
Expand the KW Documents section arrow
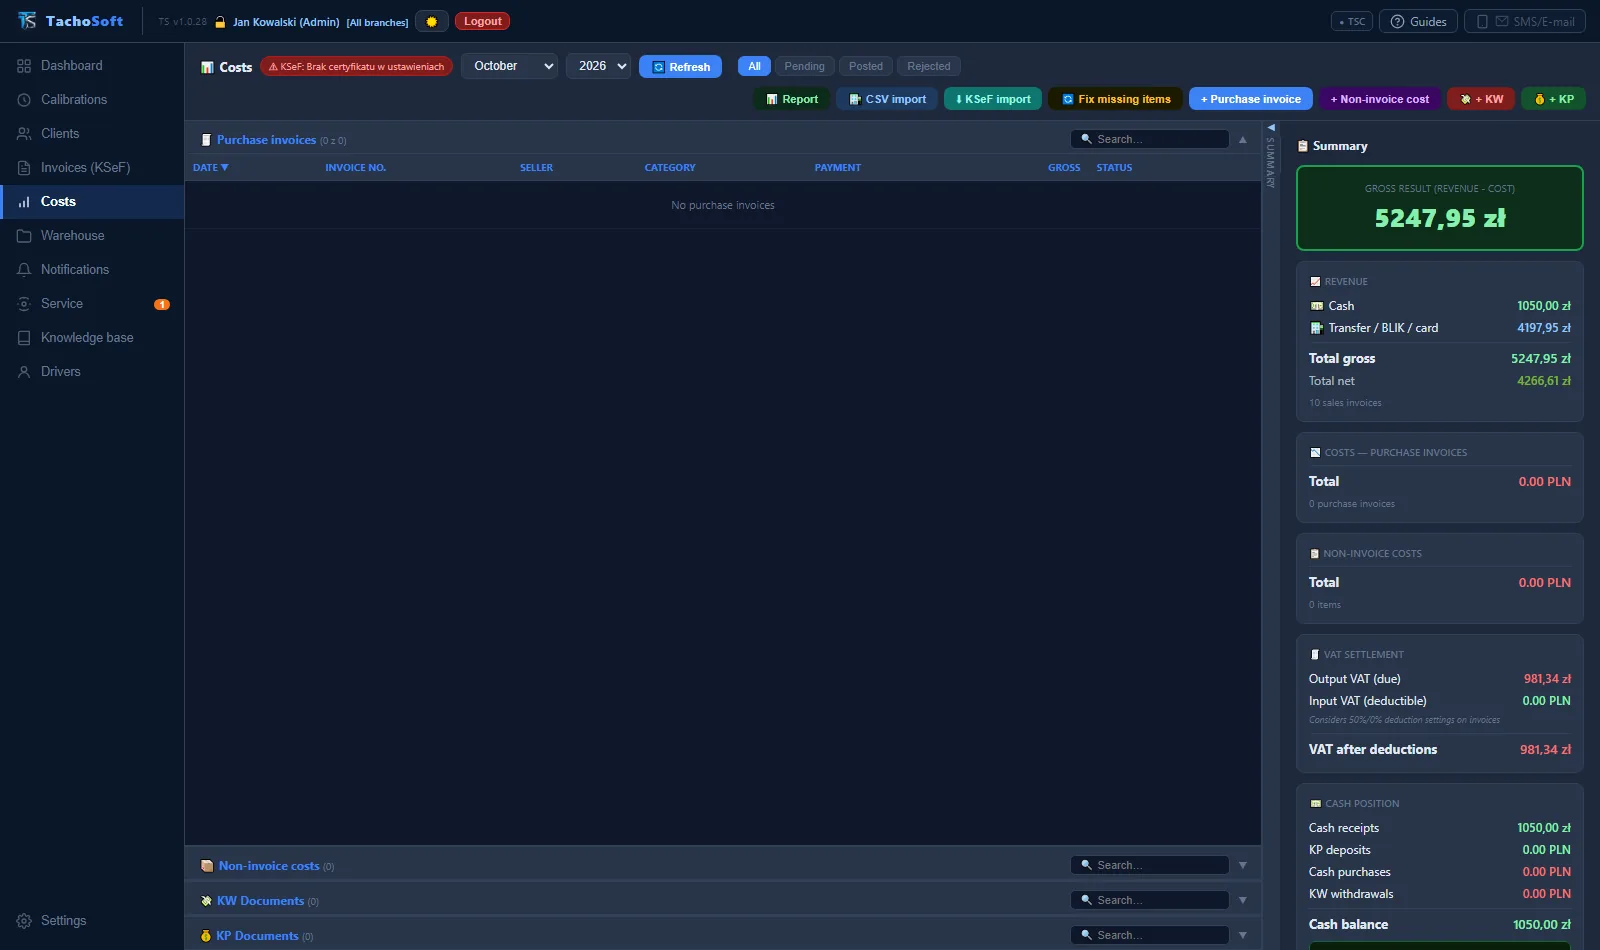[x=1243, y=901]
